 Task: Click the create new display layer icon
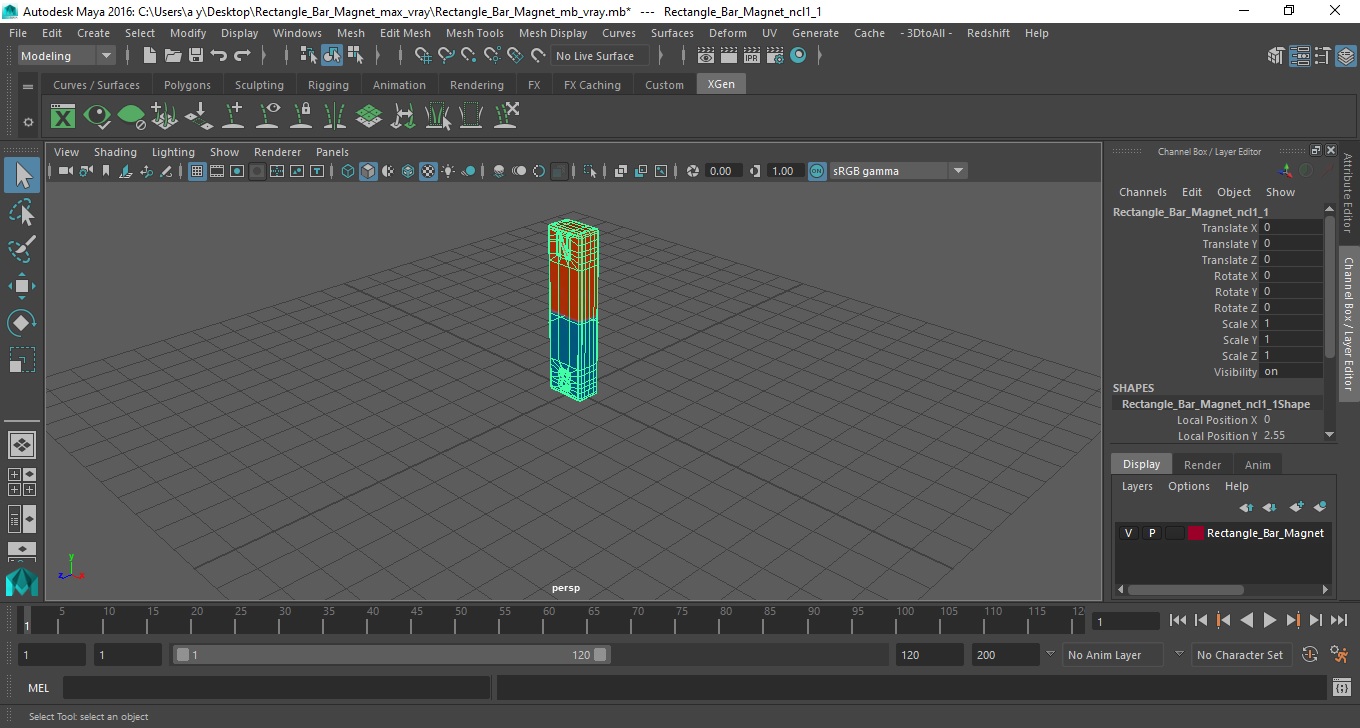[1296, 507]
